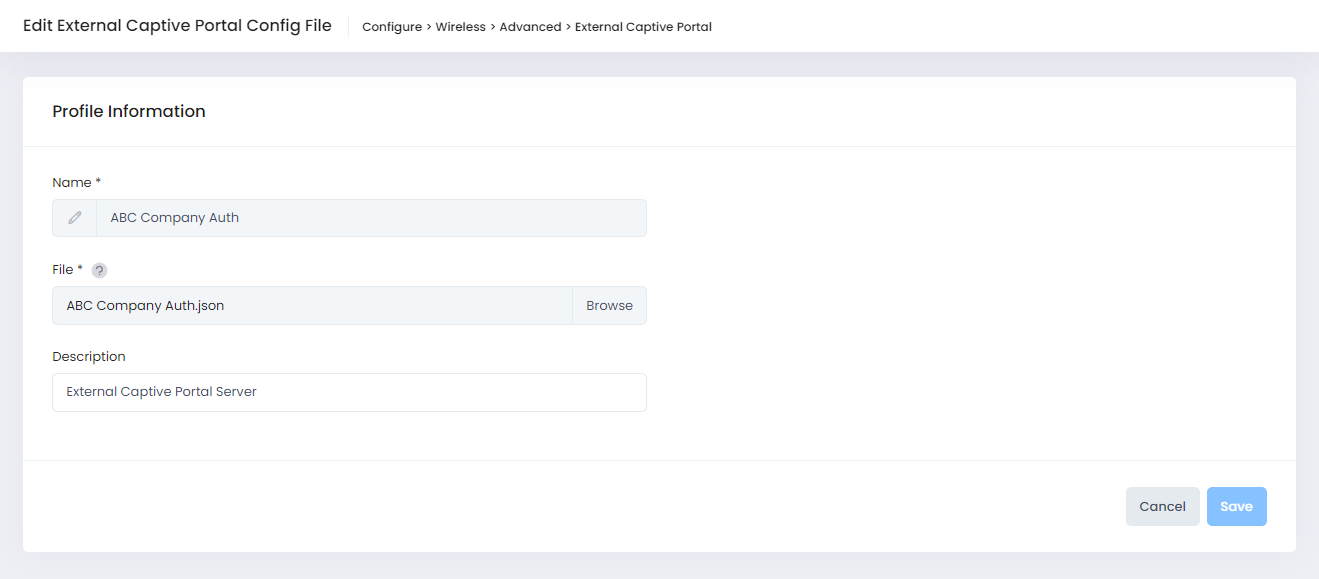Click the pencil icon in the Name field

click(75, 218)
